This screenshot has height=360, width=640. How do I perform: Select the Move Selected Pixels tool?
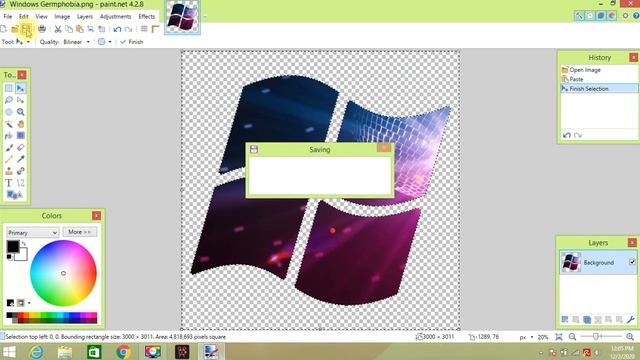coord(20,88)
